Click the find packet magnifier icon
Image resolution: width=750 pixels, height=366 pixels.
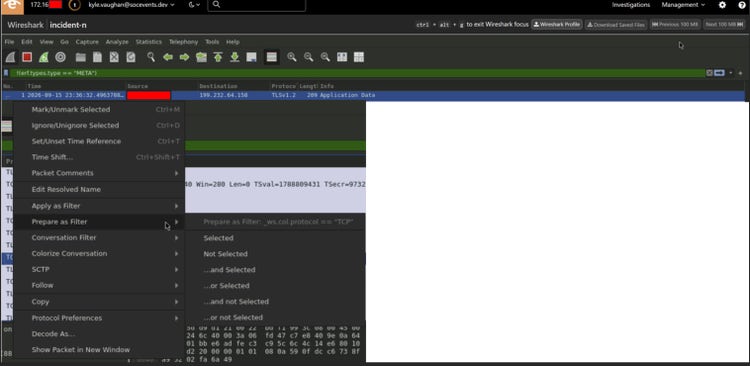coord(151,57)
